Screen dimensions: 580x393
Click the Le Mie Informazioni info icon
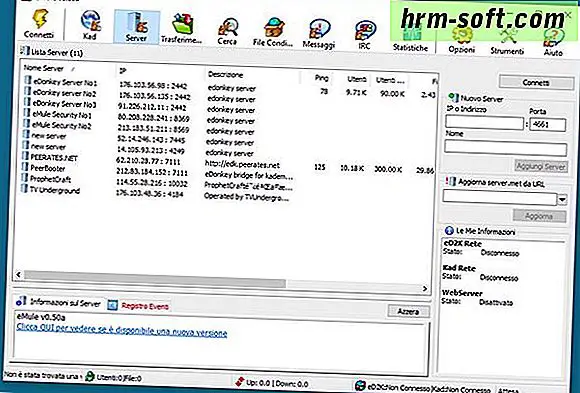pos(449,230)
